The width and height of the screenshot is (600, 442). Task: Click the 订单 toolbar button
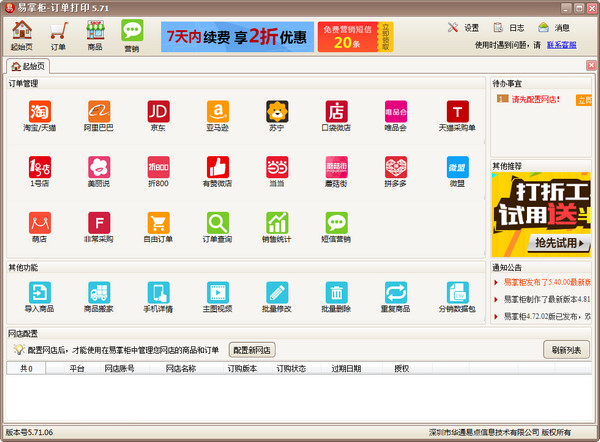click(x=58, y=36)
